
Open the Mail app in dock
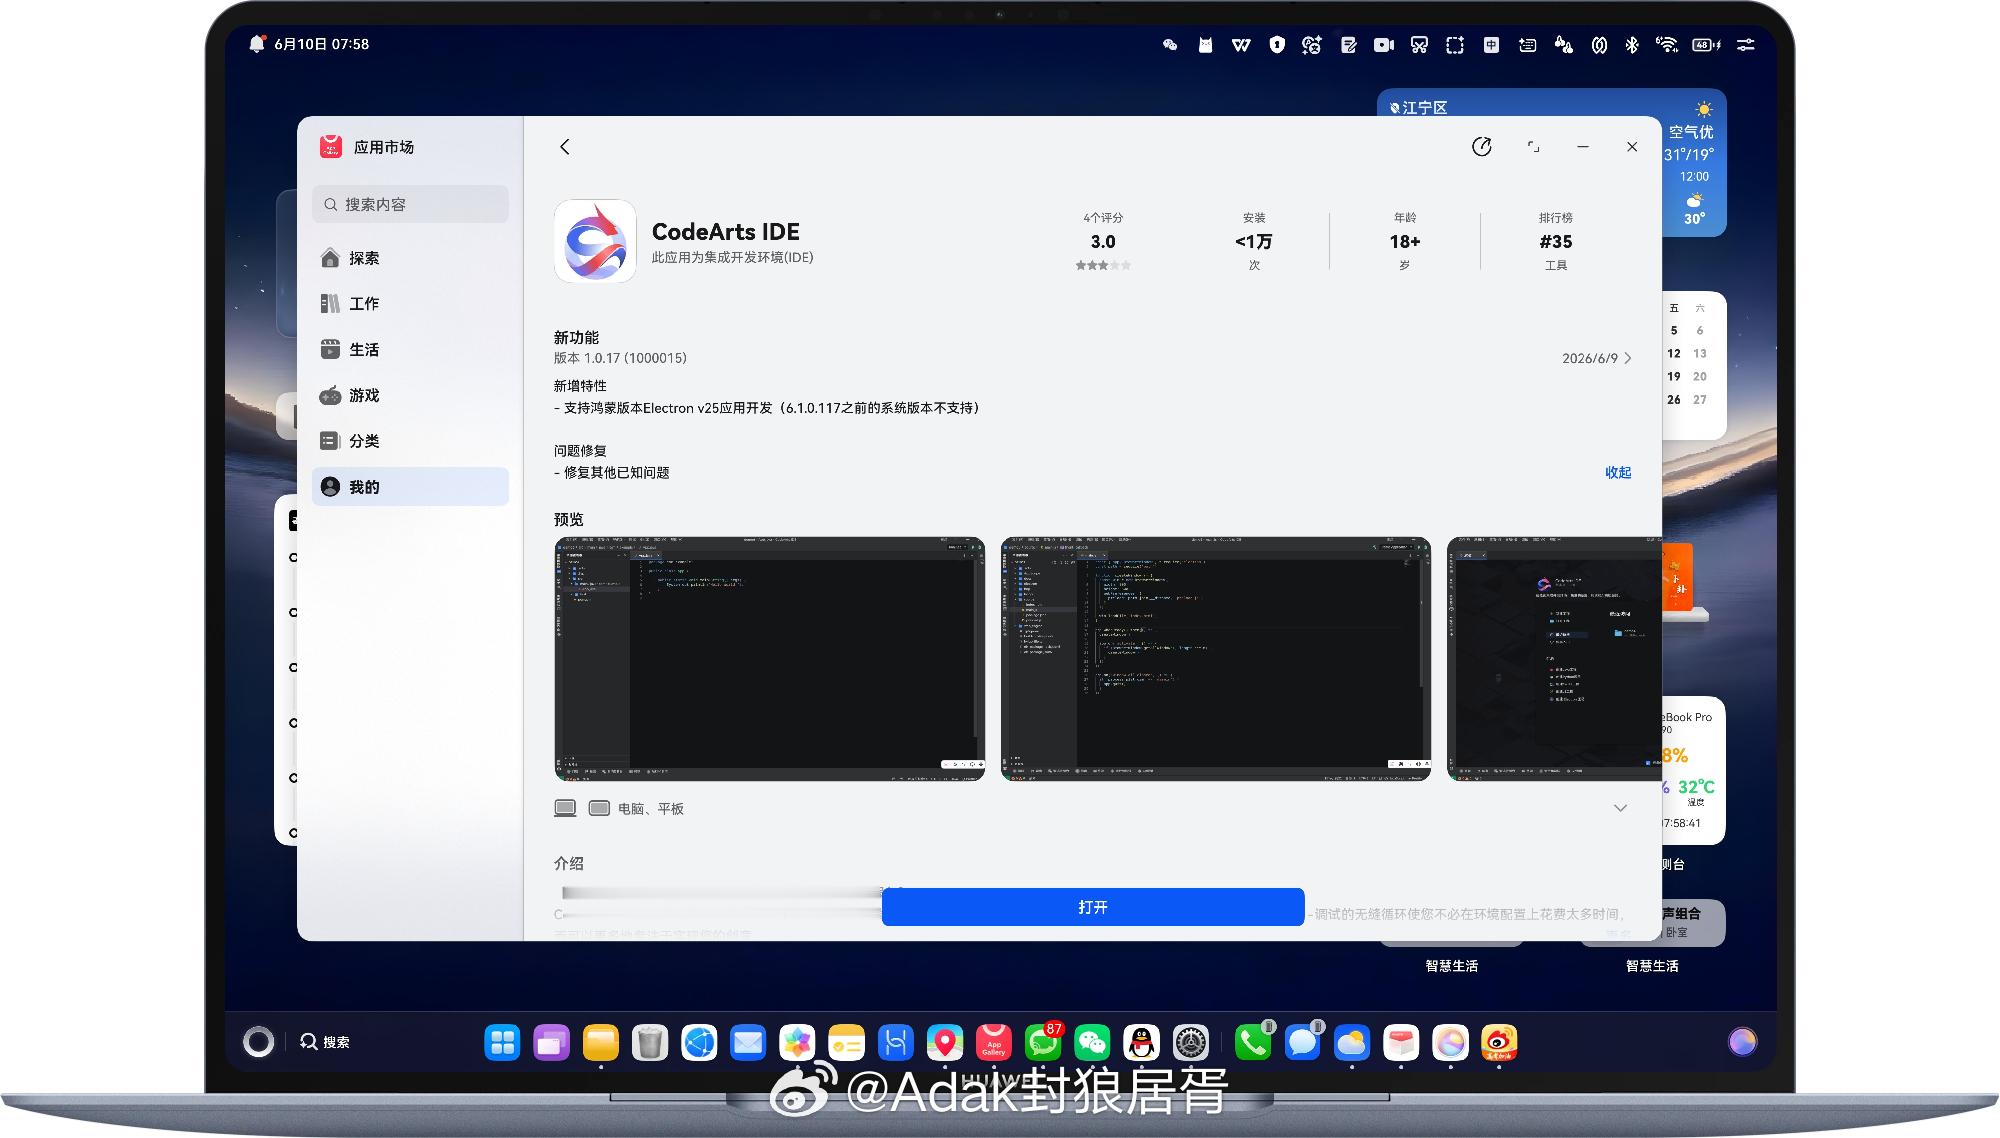(748, 1043)
